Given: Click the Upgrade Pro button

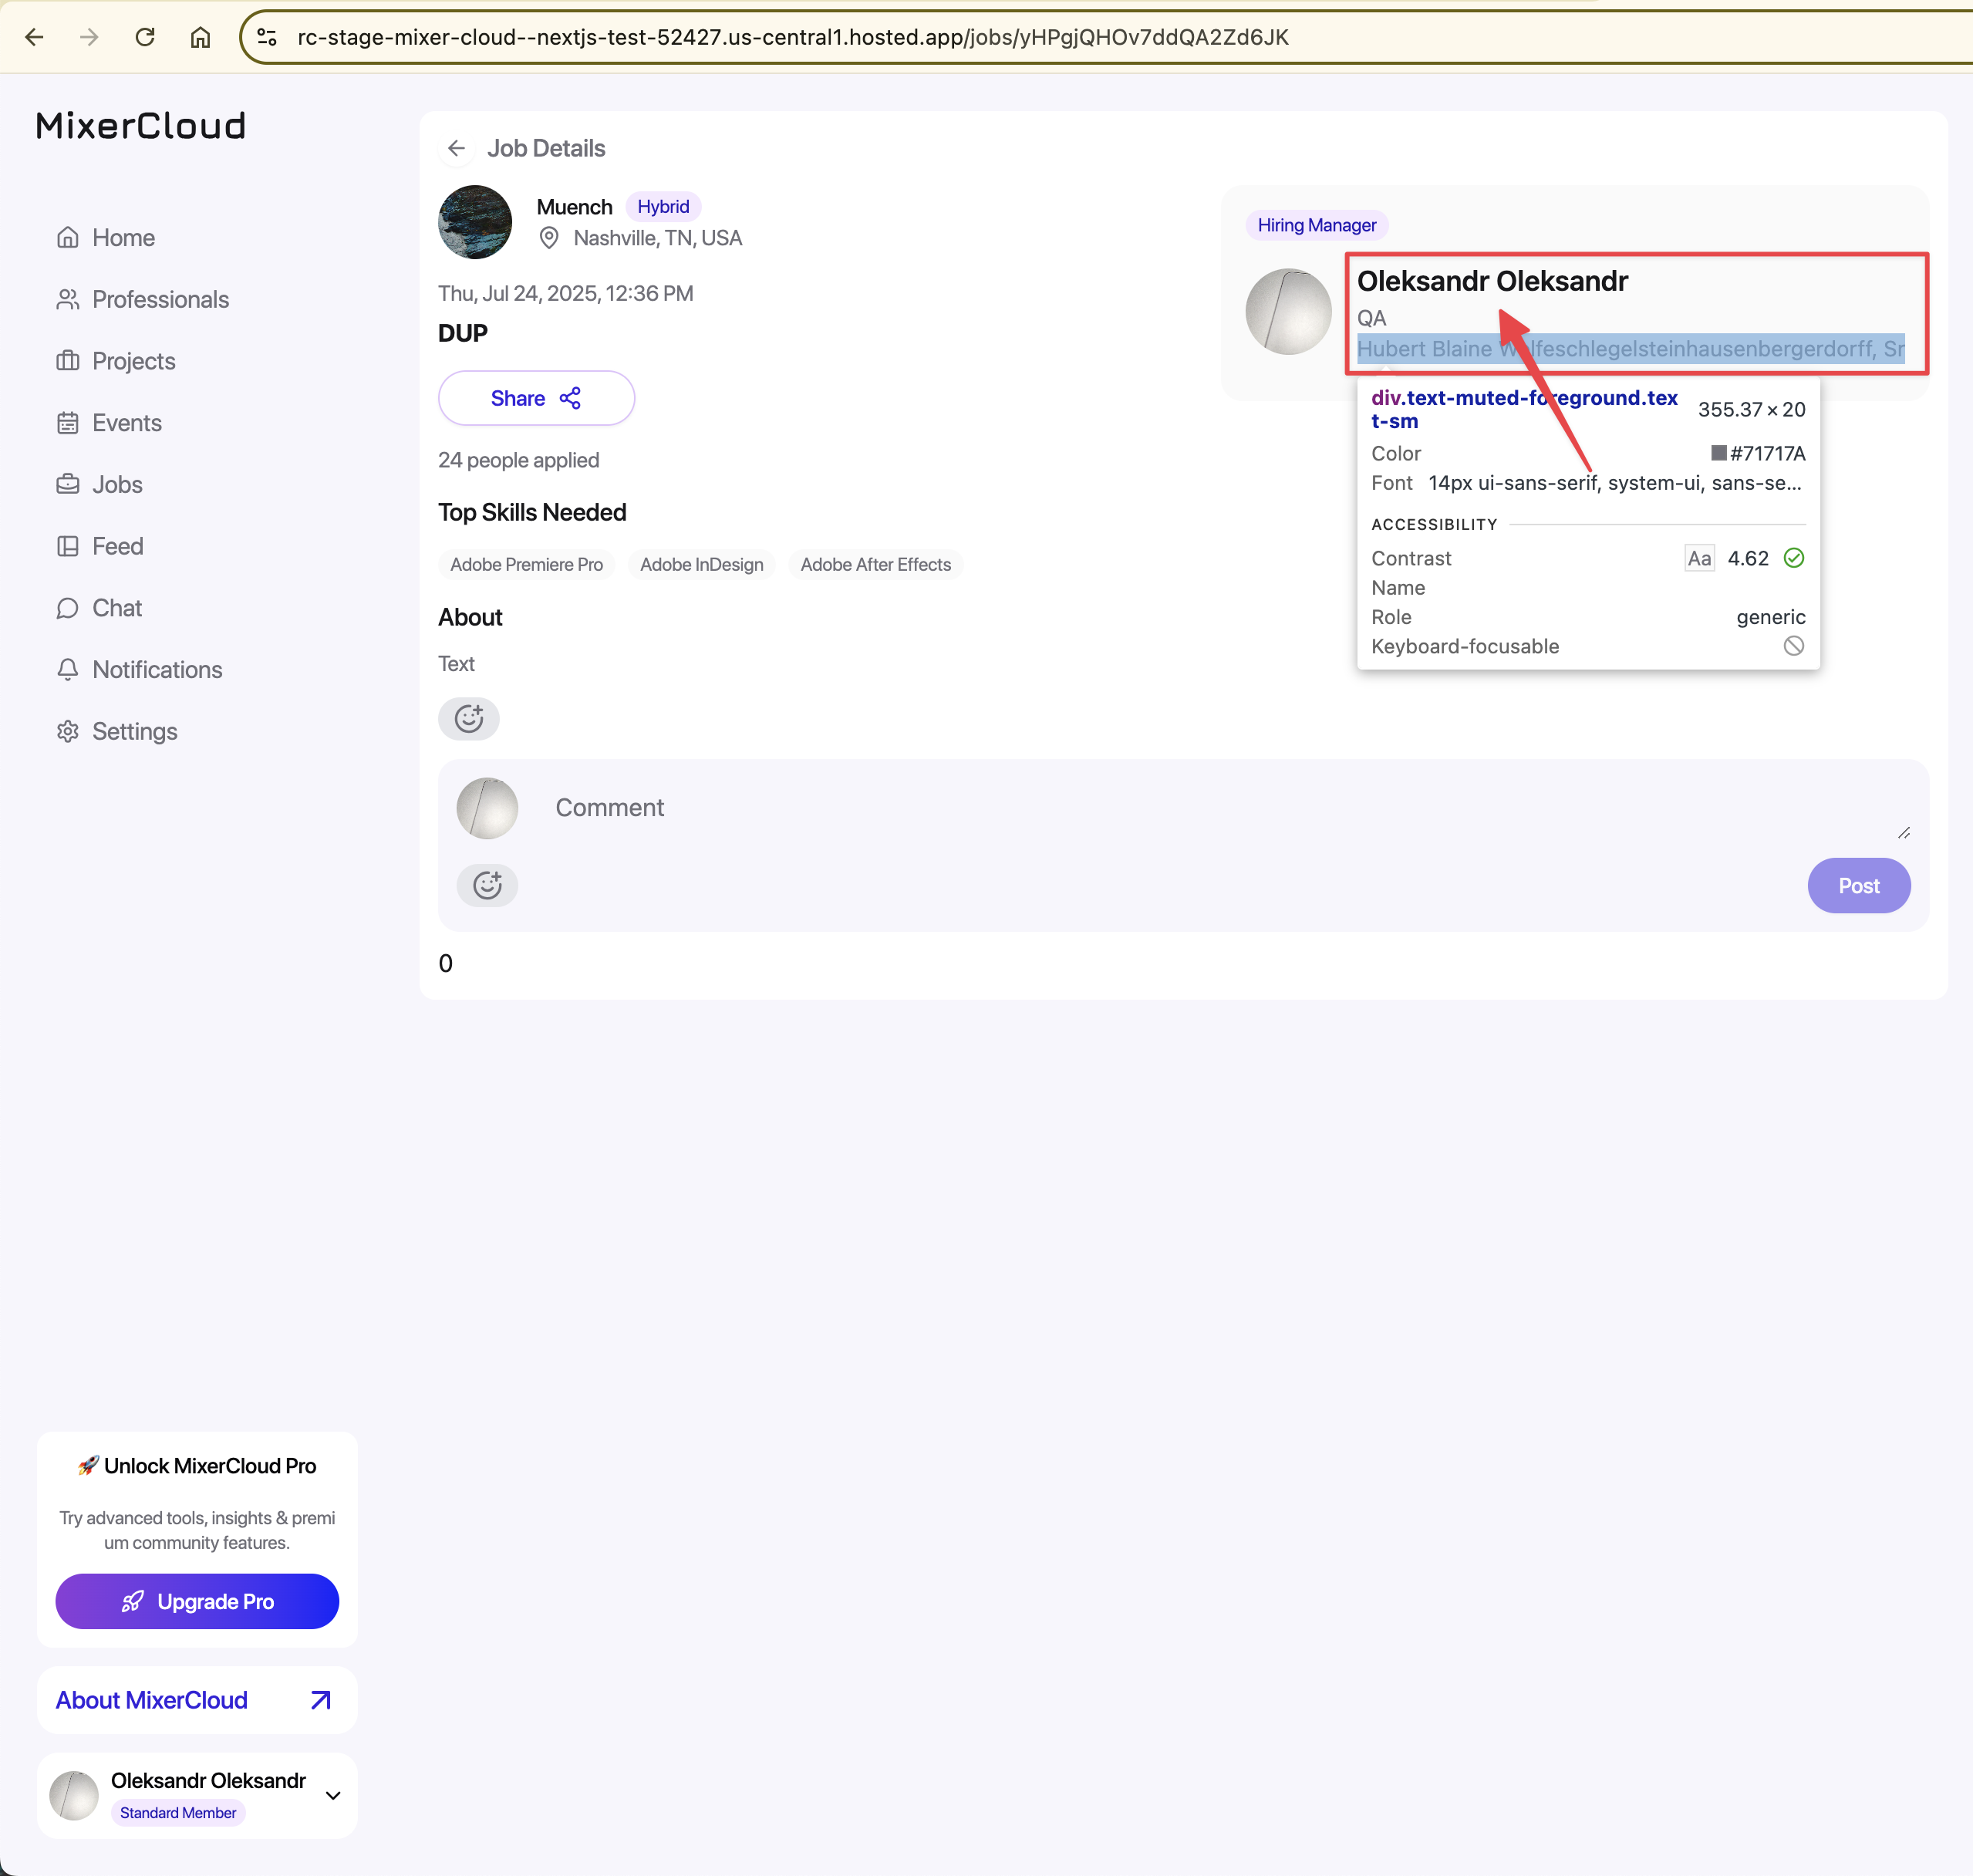Looking at the screenshot, I should [197, 1601].
